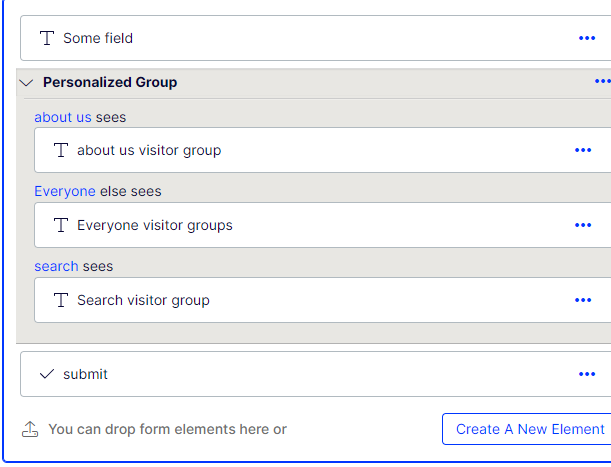Open the Everyone visitor group link
611x467 pixels.
(x=65, y=191)
